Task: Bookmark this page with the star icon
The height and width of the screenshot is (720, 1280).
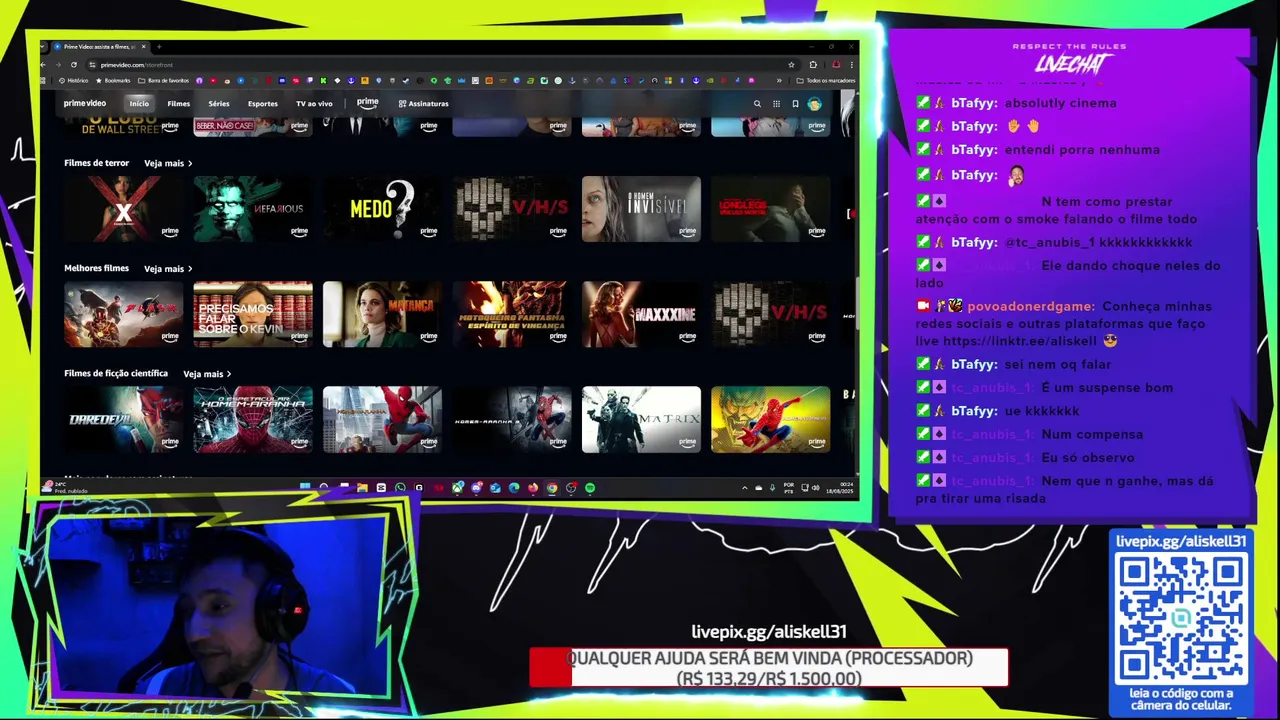Action: [791, 64]
